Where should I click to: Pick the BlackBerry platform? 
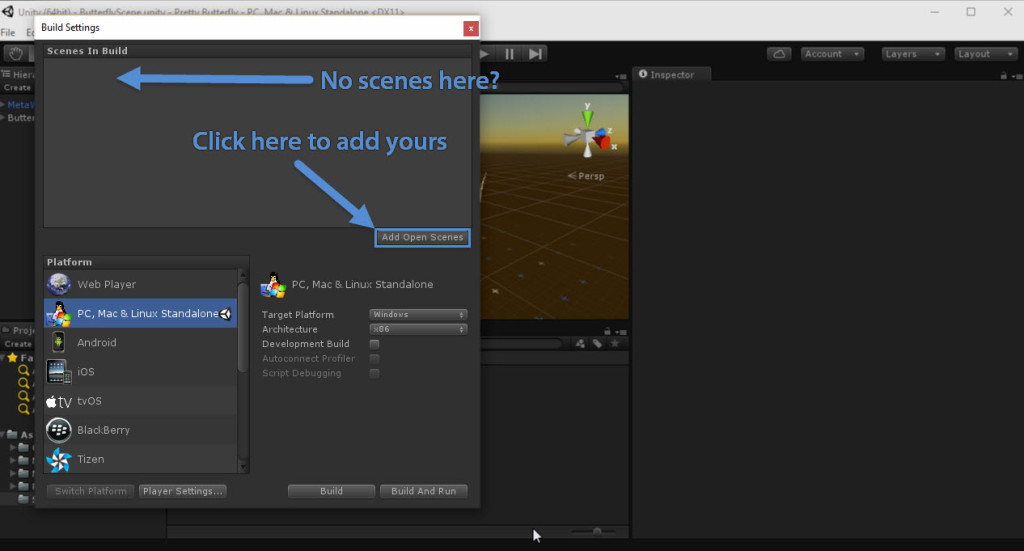tap(103, 430)
